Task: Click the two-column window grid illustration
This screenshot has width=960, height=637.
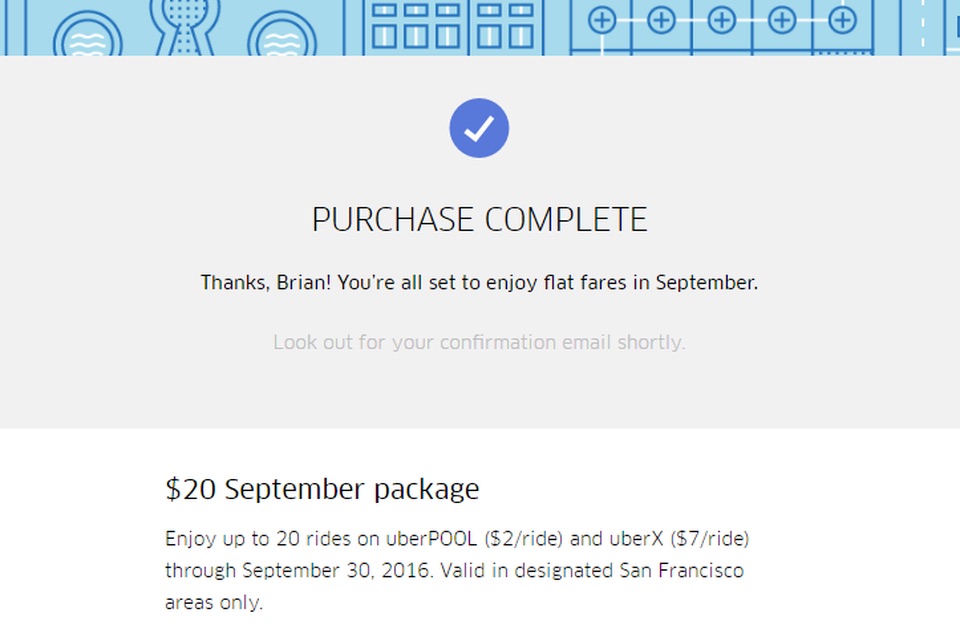Action: click(504, 24)
